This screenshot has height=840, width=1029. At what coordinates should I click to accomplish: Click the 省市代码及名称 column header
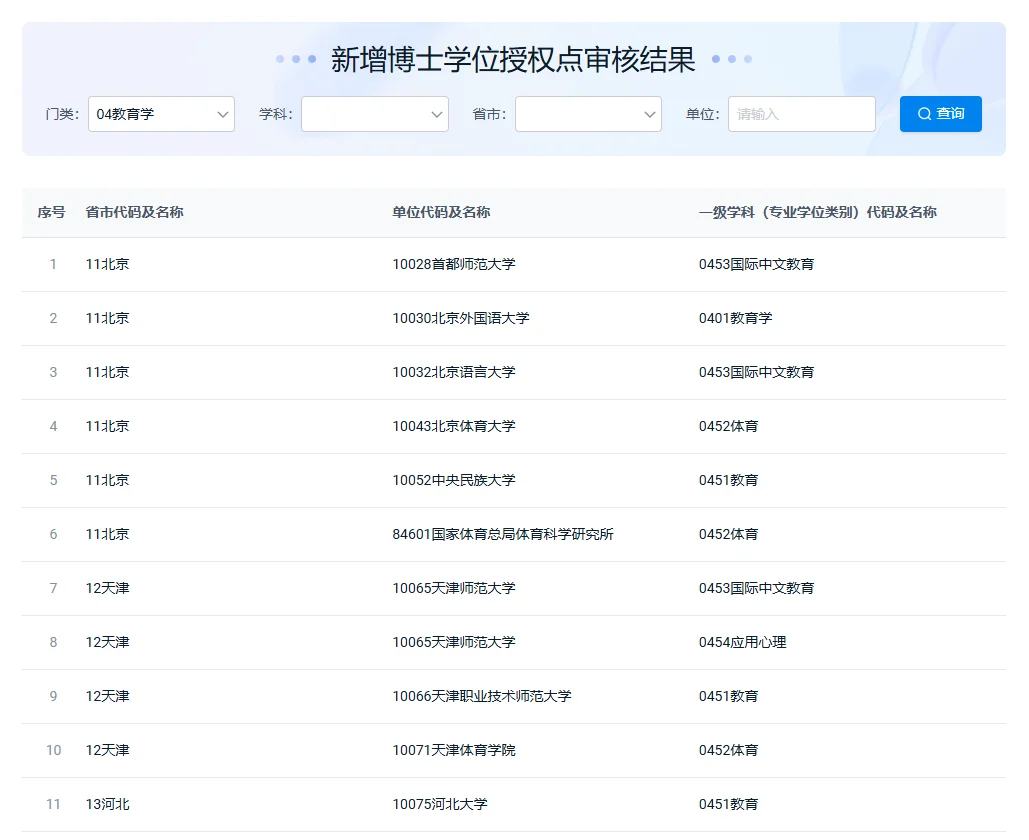[135, 212]
